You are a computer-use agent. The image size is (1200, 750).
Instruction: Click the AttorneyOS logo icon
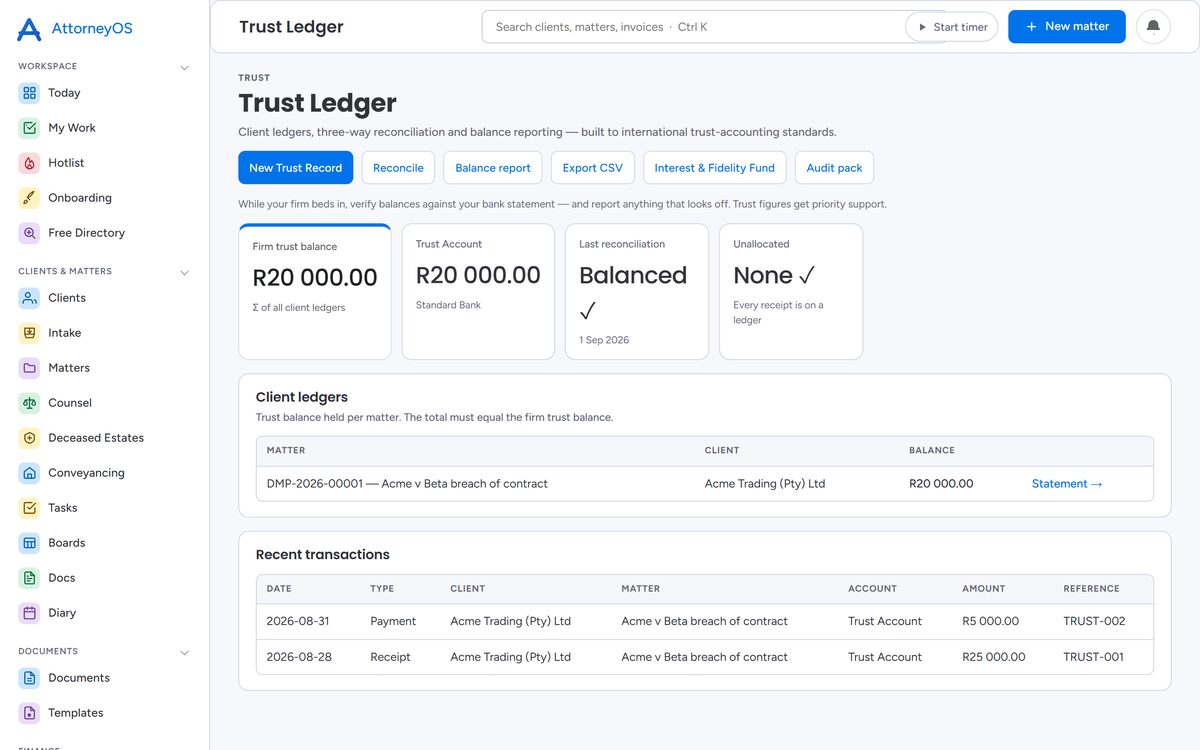point(29,29)
